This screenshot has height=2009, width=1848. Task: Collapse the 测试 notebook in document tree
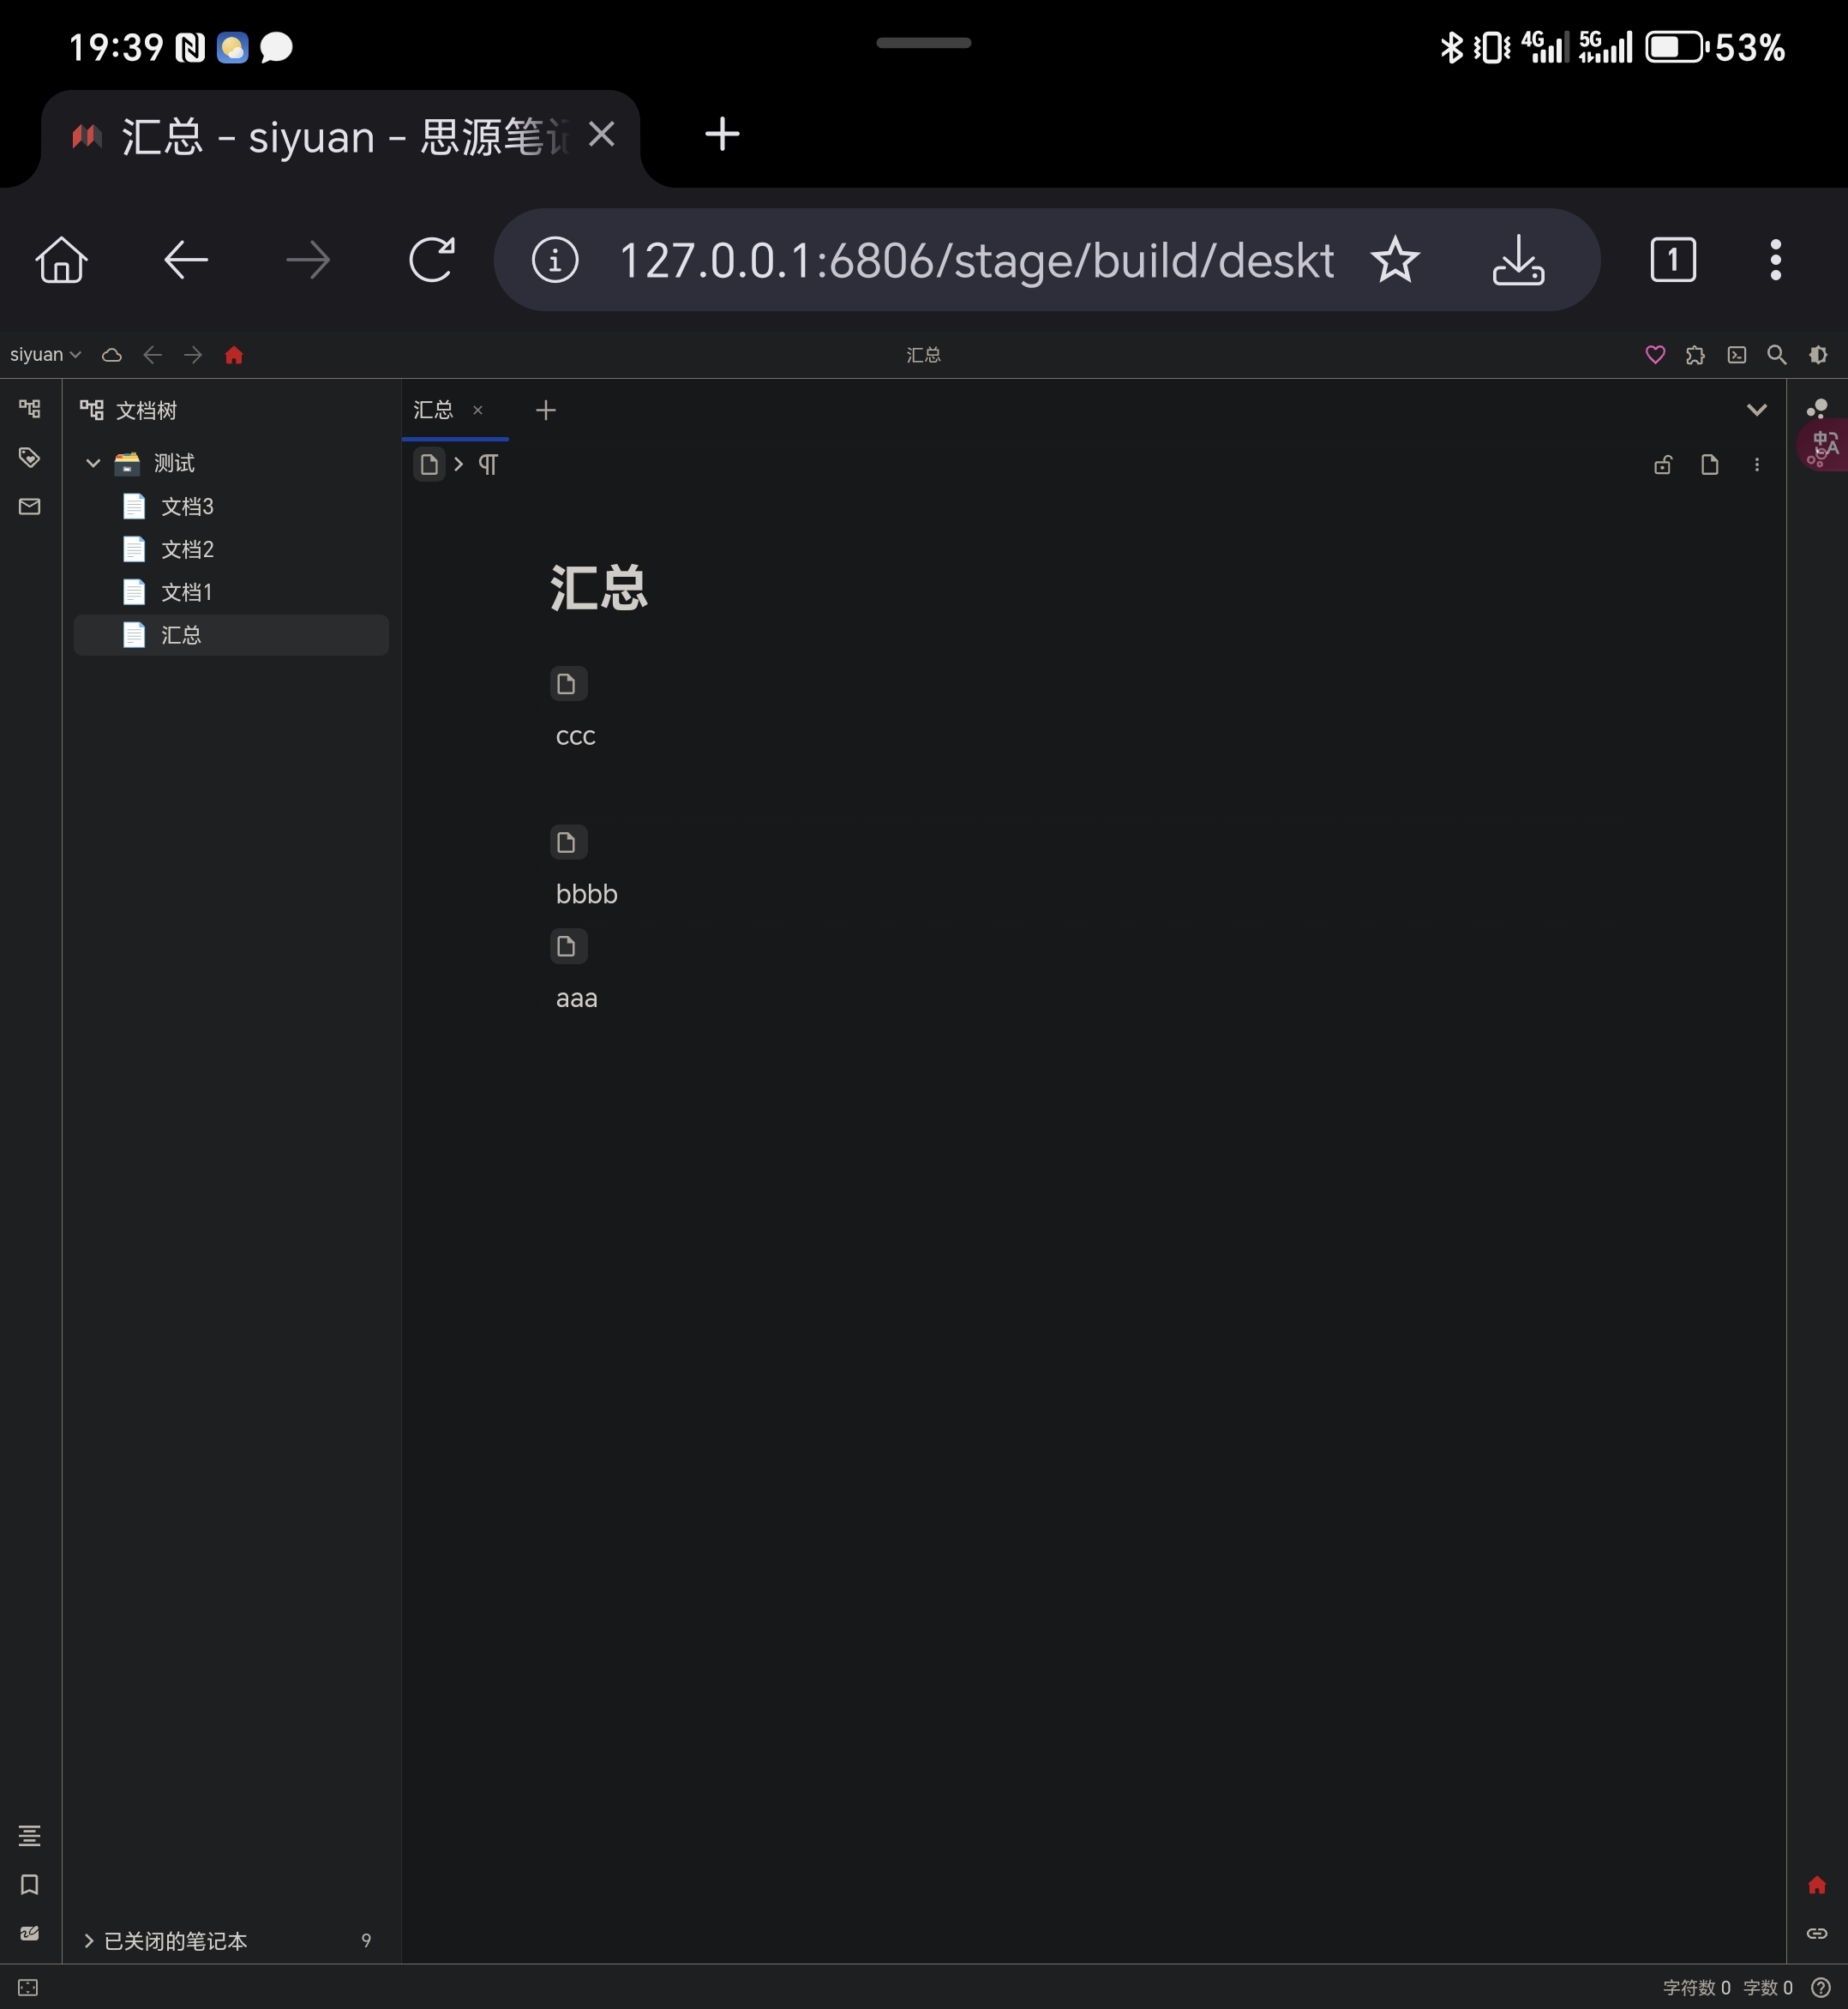pos(93,462)
